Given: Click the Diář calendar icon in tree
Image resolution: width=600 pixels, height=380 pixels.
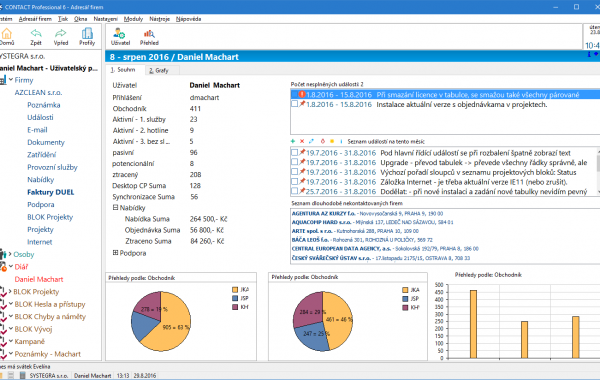Looking at the screenshot, I should coord(3,266).
